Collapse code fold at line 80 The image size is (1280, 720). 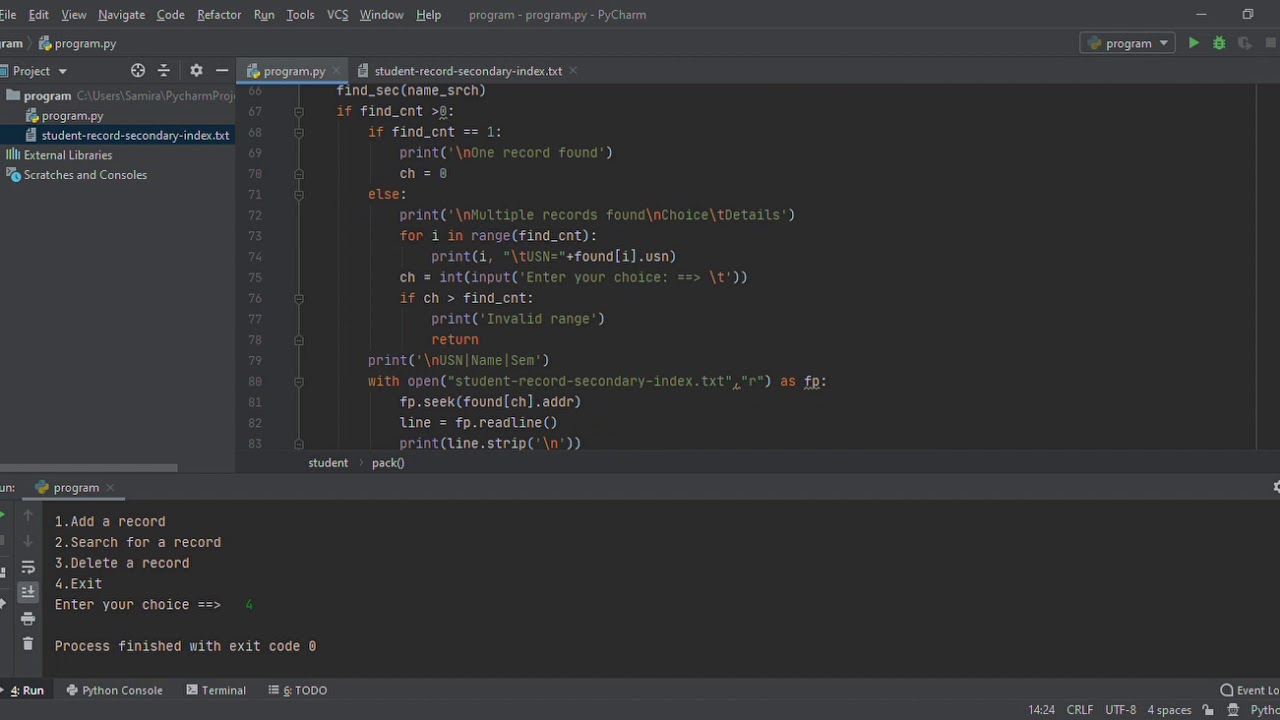pyautogui.click(x=298, y=381)
